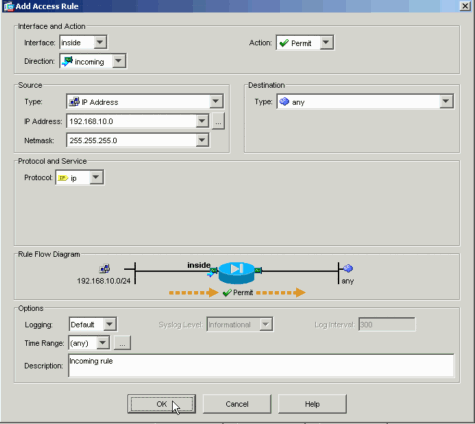Click the firewall device icon in the flow diagram
Image resolution: width=475 pixels, height=424 pixels.
(237, 272)
